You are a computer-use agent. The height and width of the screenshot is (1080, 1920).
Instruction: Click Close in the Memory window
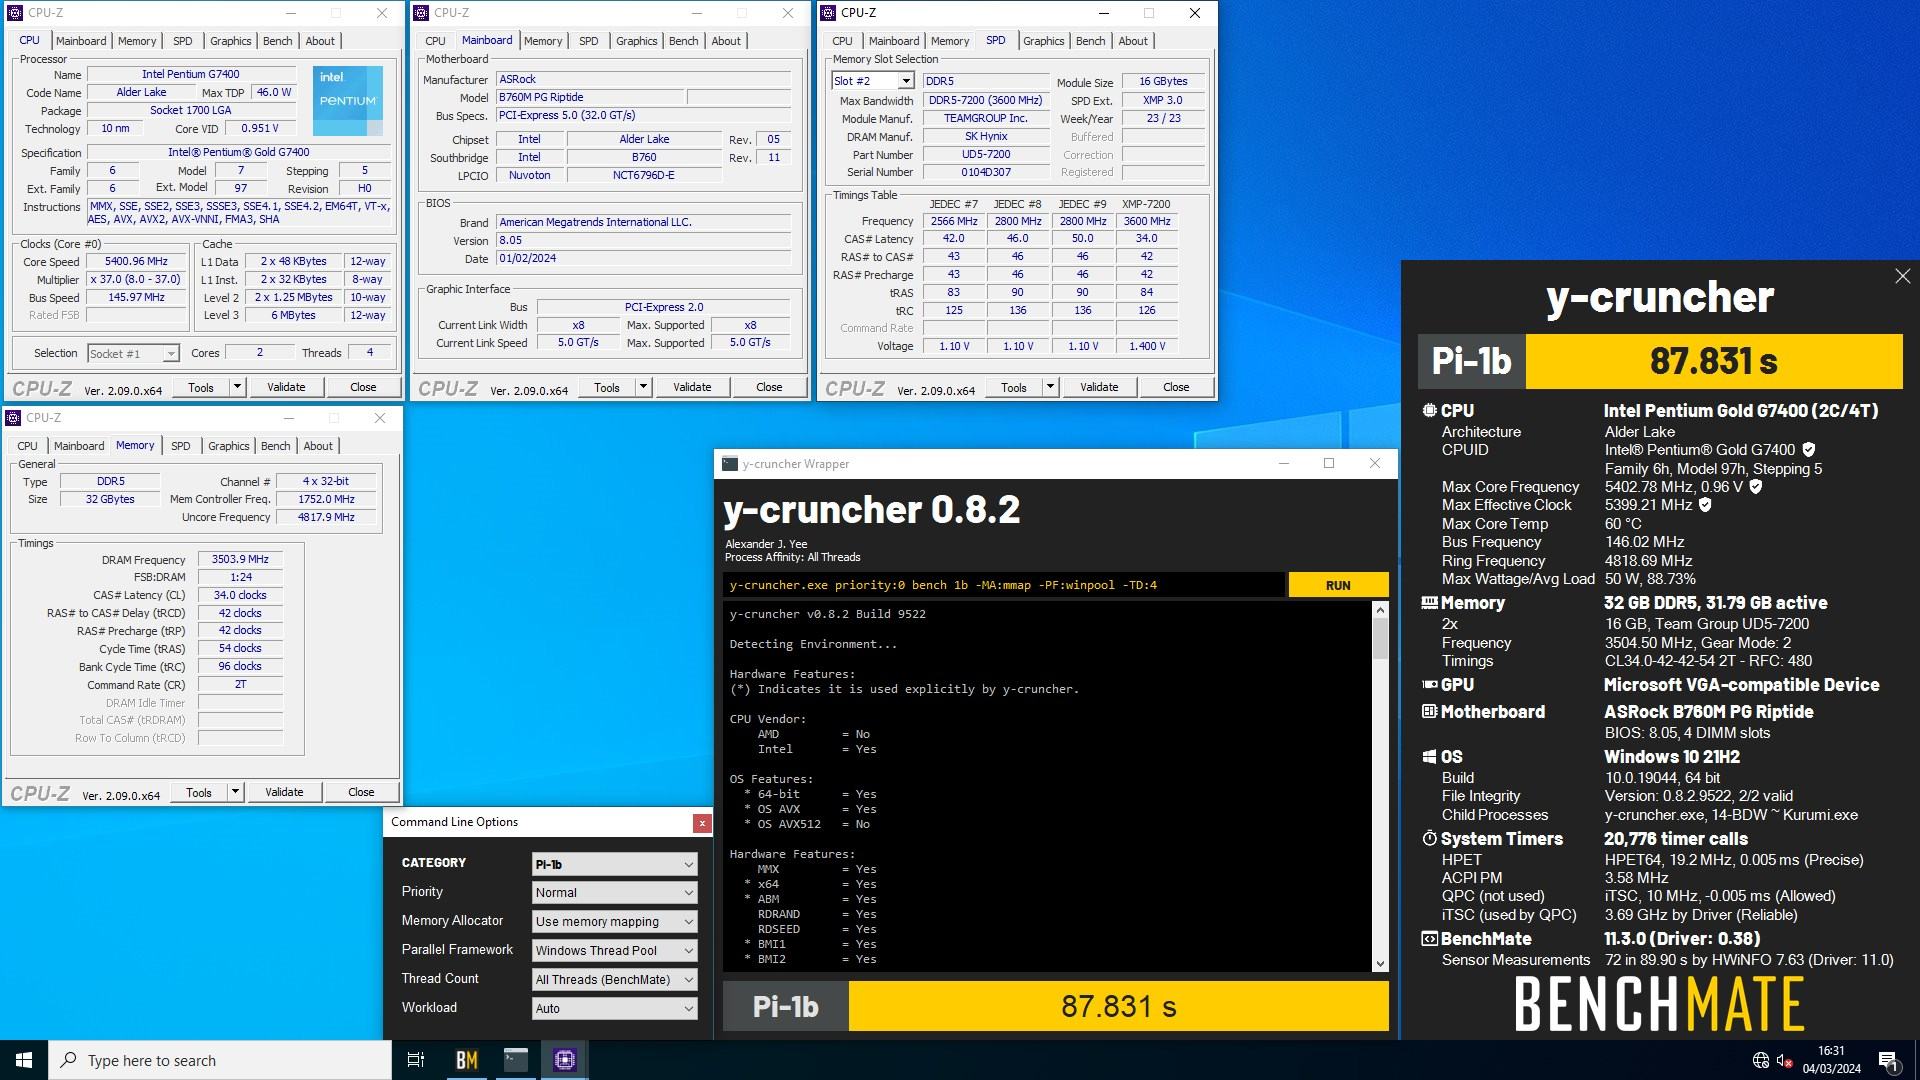[x=361, y=792]
